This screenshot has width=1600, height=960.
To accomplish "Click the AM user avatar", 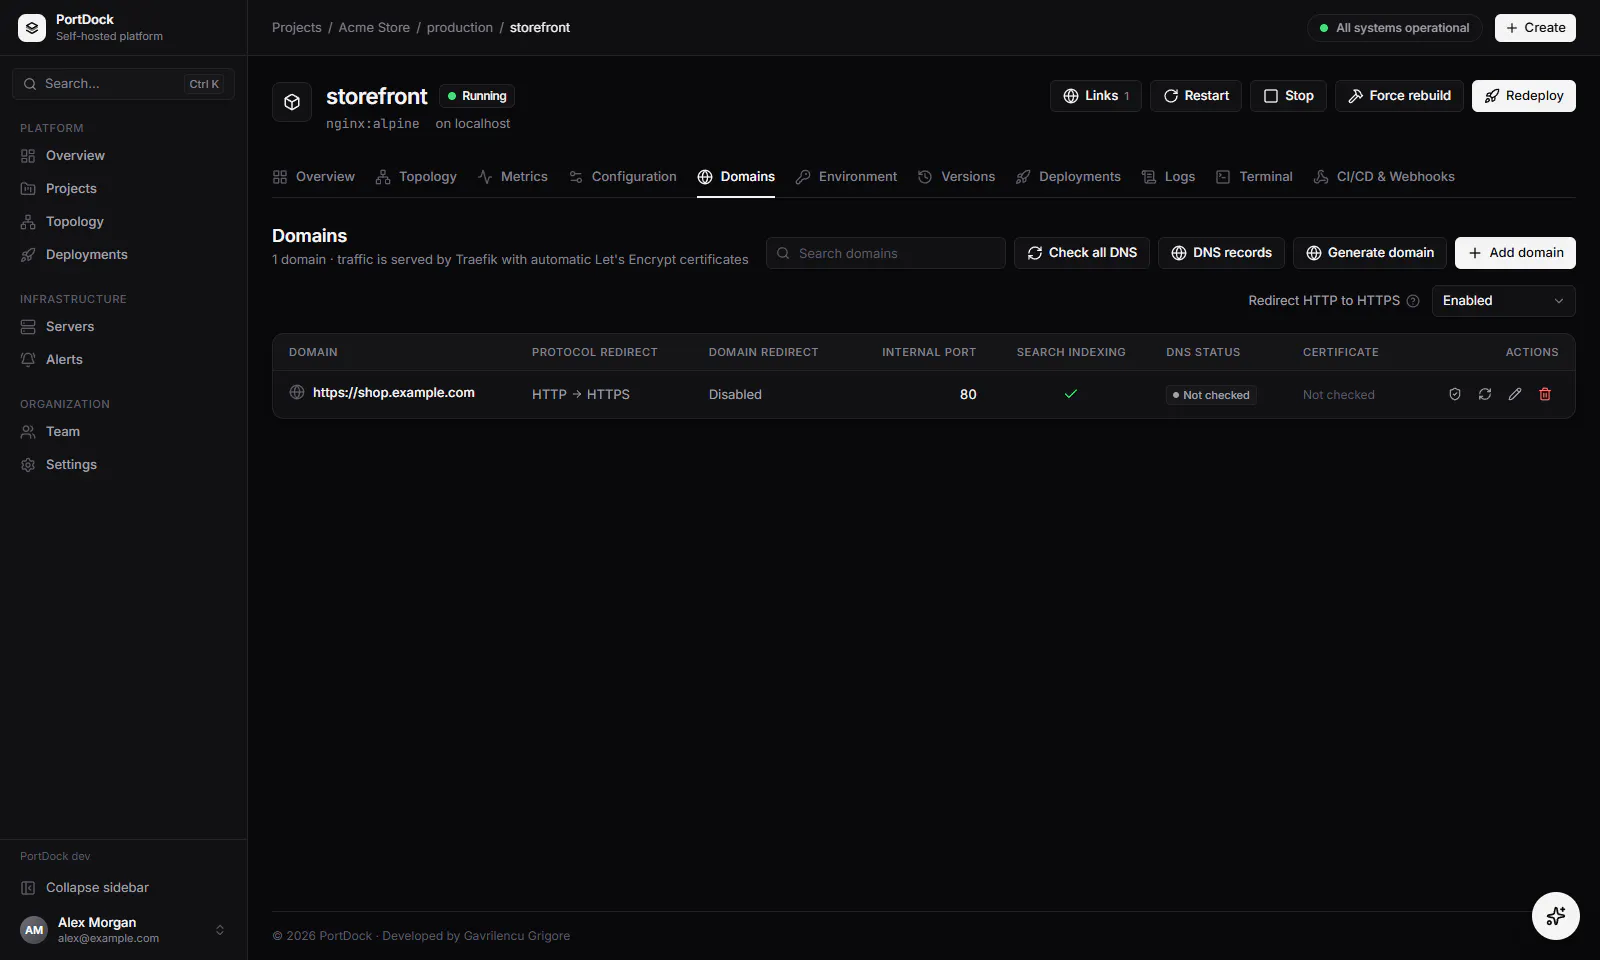I will (x=34, y=930).
